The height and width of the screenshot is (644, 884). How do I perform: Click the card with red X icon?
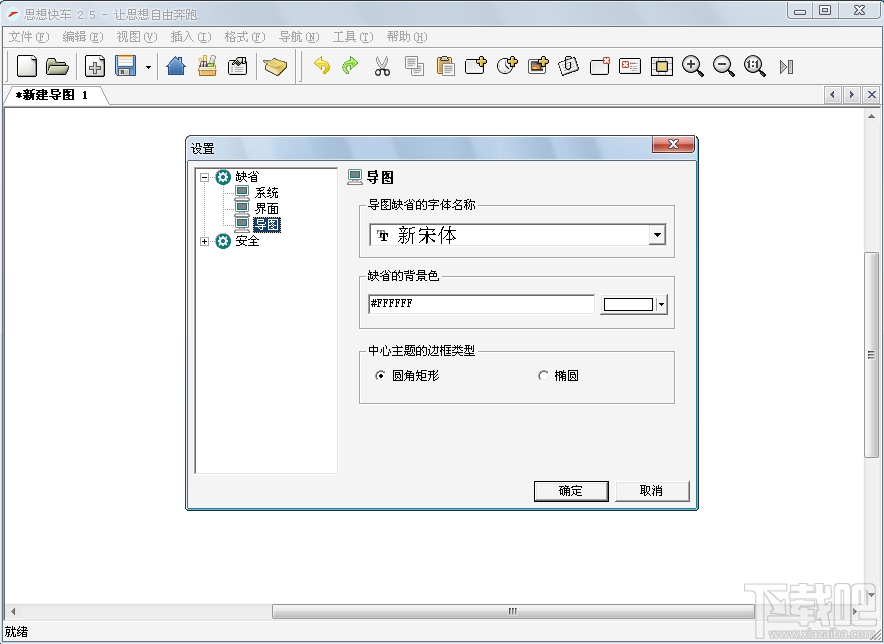pyautogui.click(x=630, y=66)
